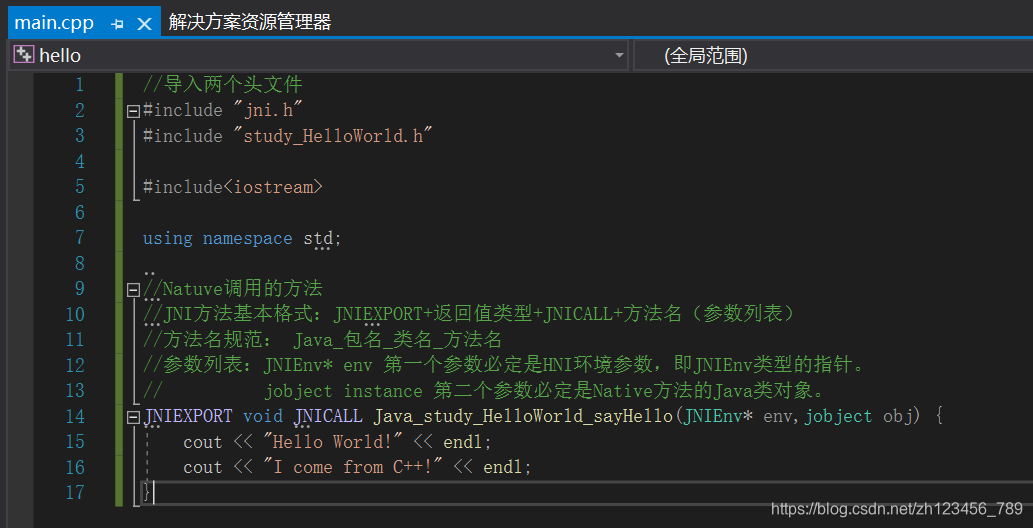This screenshot has width=1033, height=528.
Task: Click 'std' on line 7
Action: click(x=318, y=238)
